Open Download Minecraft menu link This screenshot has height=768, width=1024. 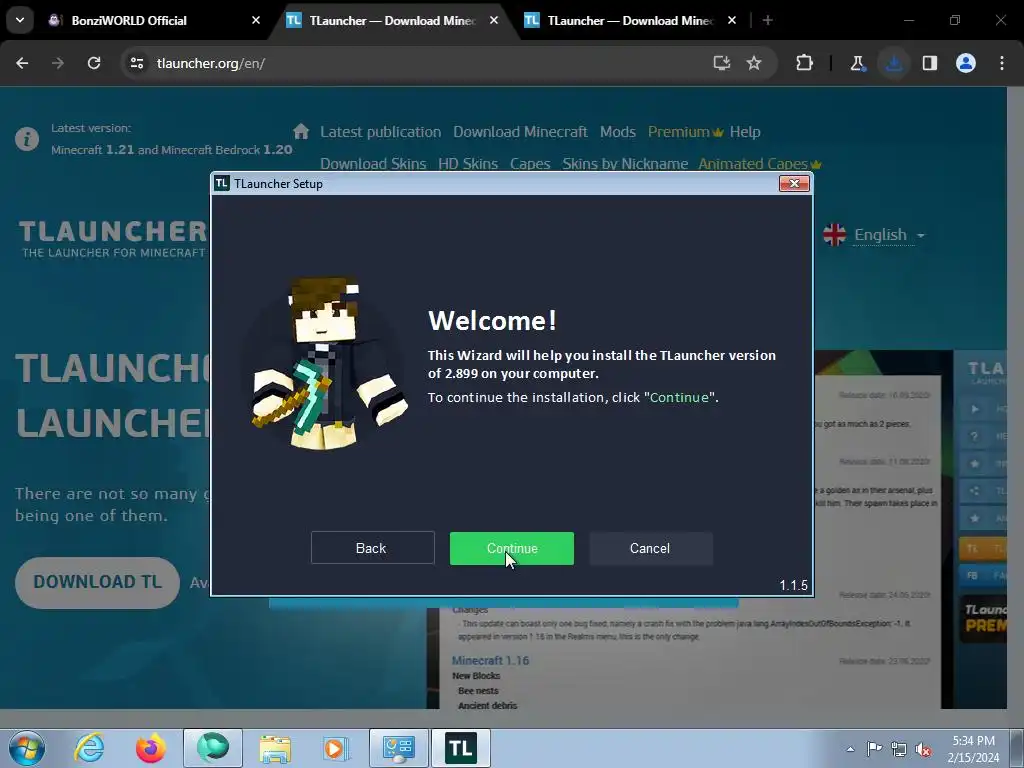pyautogui.click(x=520, y=132)
